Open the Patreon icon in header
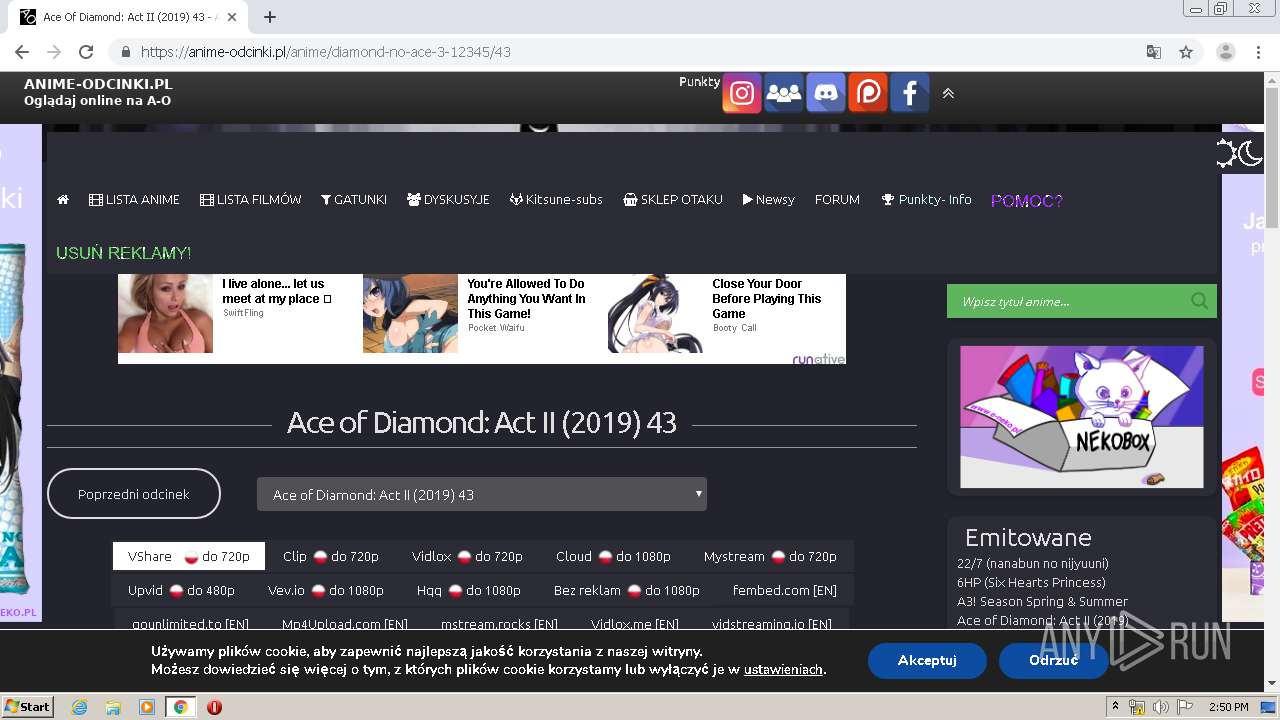 (867, 93)
